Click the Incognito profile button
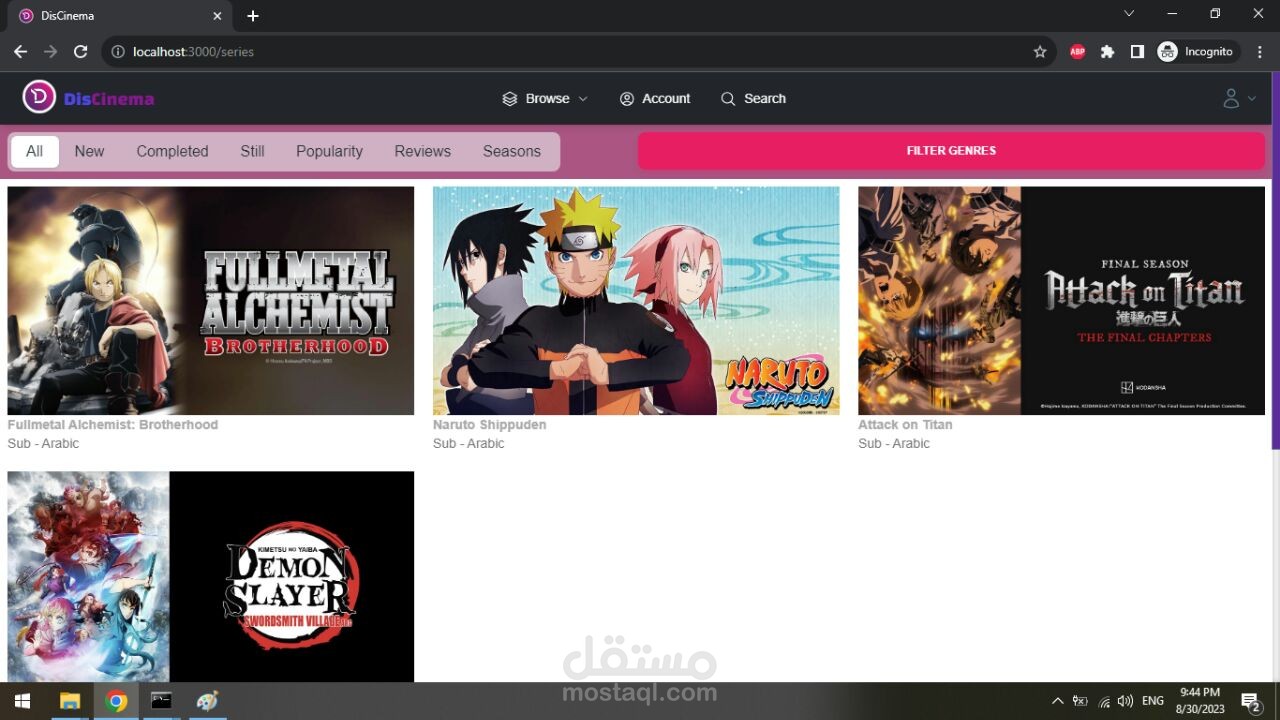This screenshot has height=720, width=1280. click(x=1197, y=51)
